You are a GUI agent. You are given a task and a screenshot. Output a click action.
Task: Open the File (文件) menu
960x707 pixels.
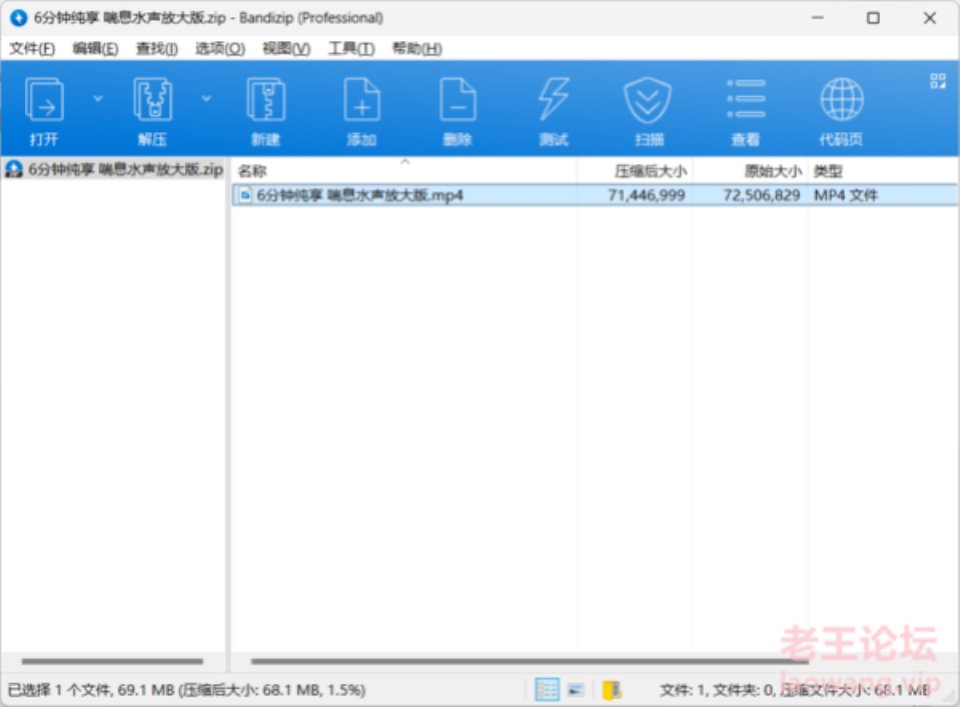click(x=32, y=48)
